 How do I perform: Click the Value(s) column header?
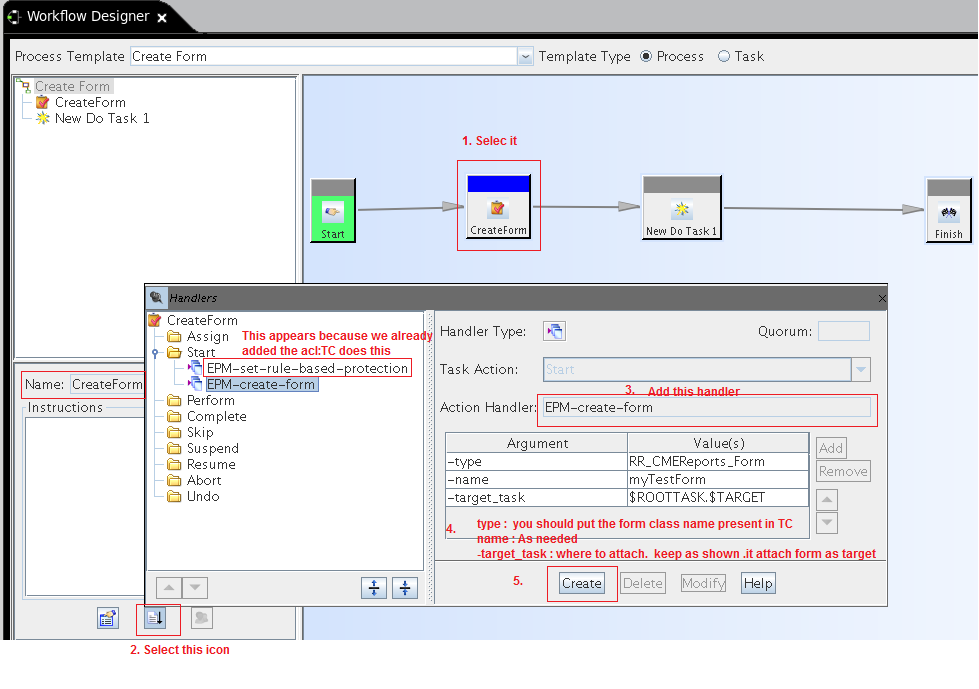click(718, 443)
